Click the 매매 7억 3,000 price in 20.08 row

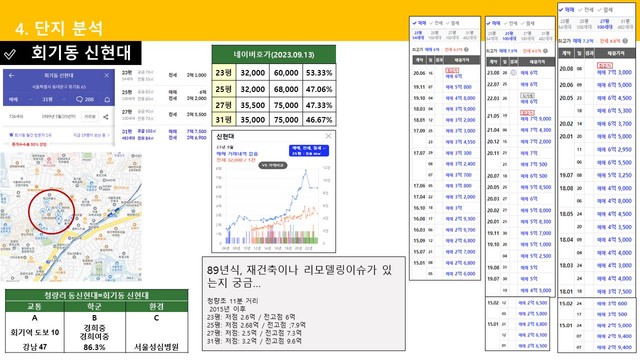[x=614, y=72]
